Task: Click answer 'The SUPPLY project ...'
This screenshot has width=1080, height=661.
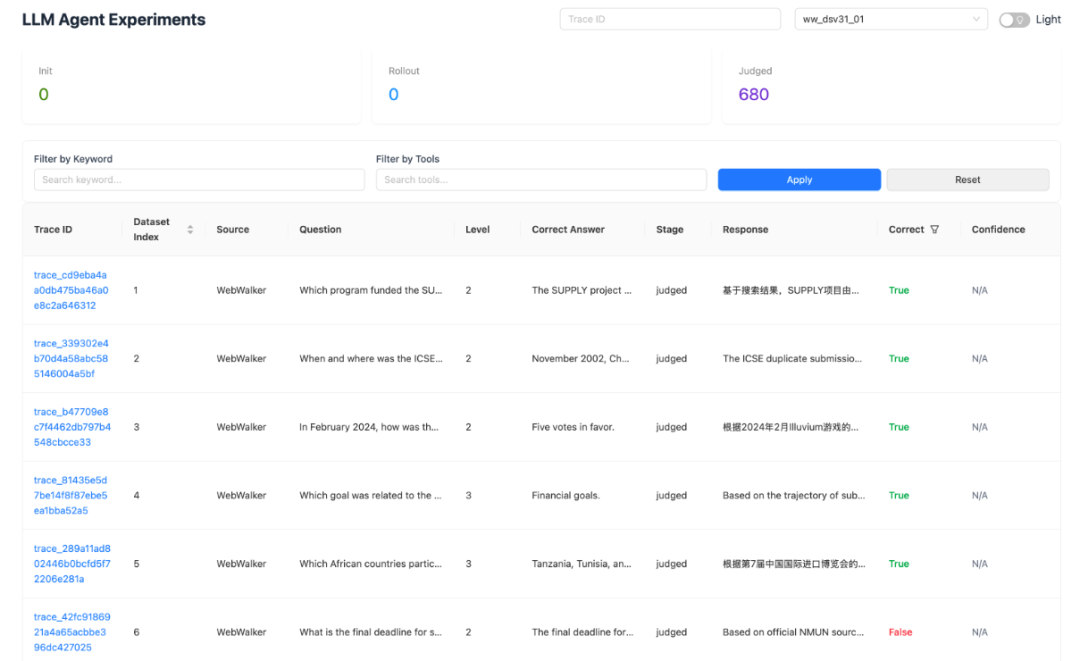Action: coord(581,290)
